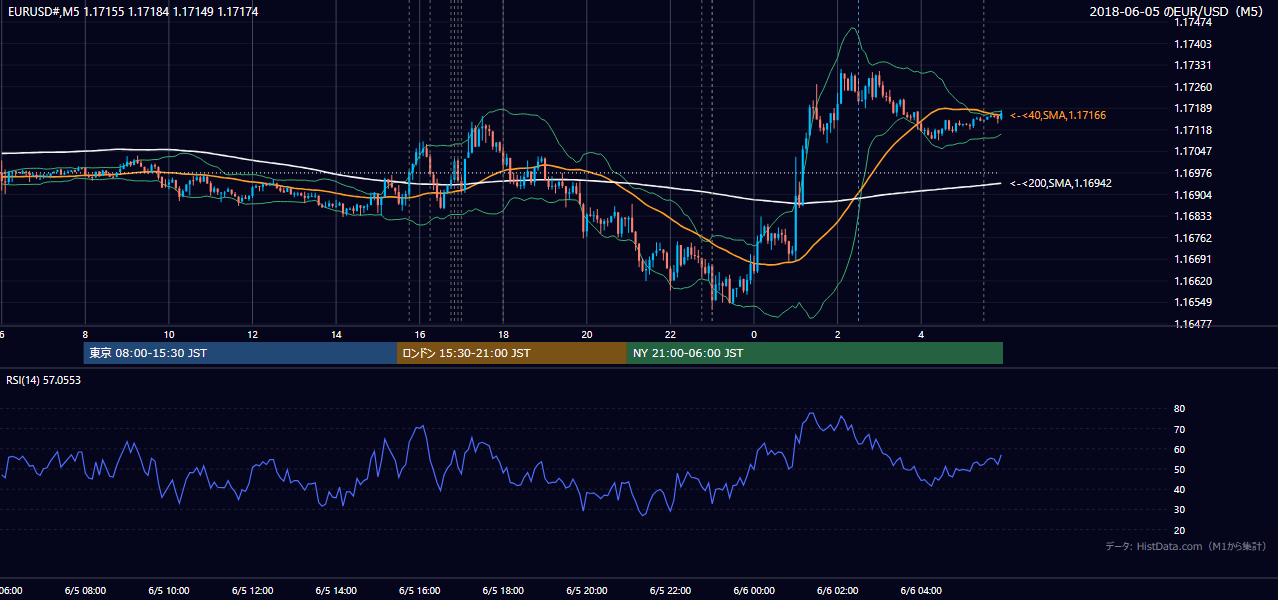The width and height of the screenshot is (1278, 600).
Task: Click the 1.16976 price axis label
Action: (1193, 173)
